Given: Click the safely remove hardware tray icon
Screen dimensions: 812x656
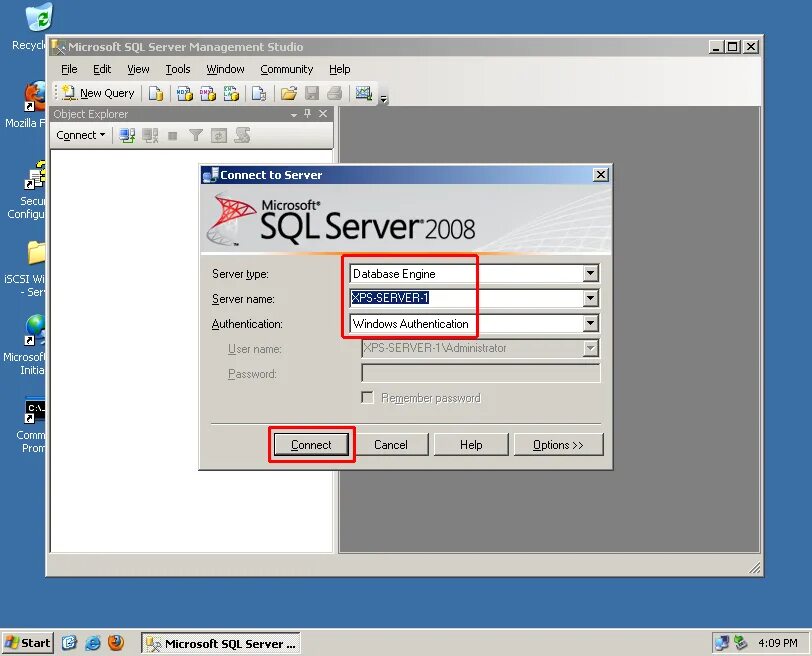Looking at the screenshot, I should 741,643.
